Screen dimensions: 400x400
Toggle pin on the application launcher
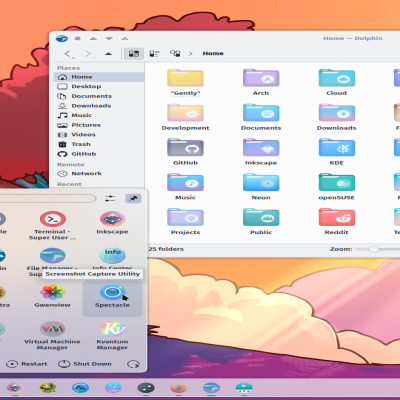coord(133,199)
